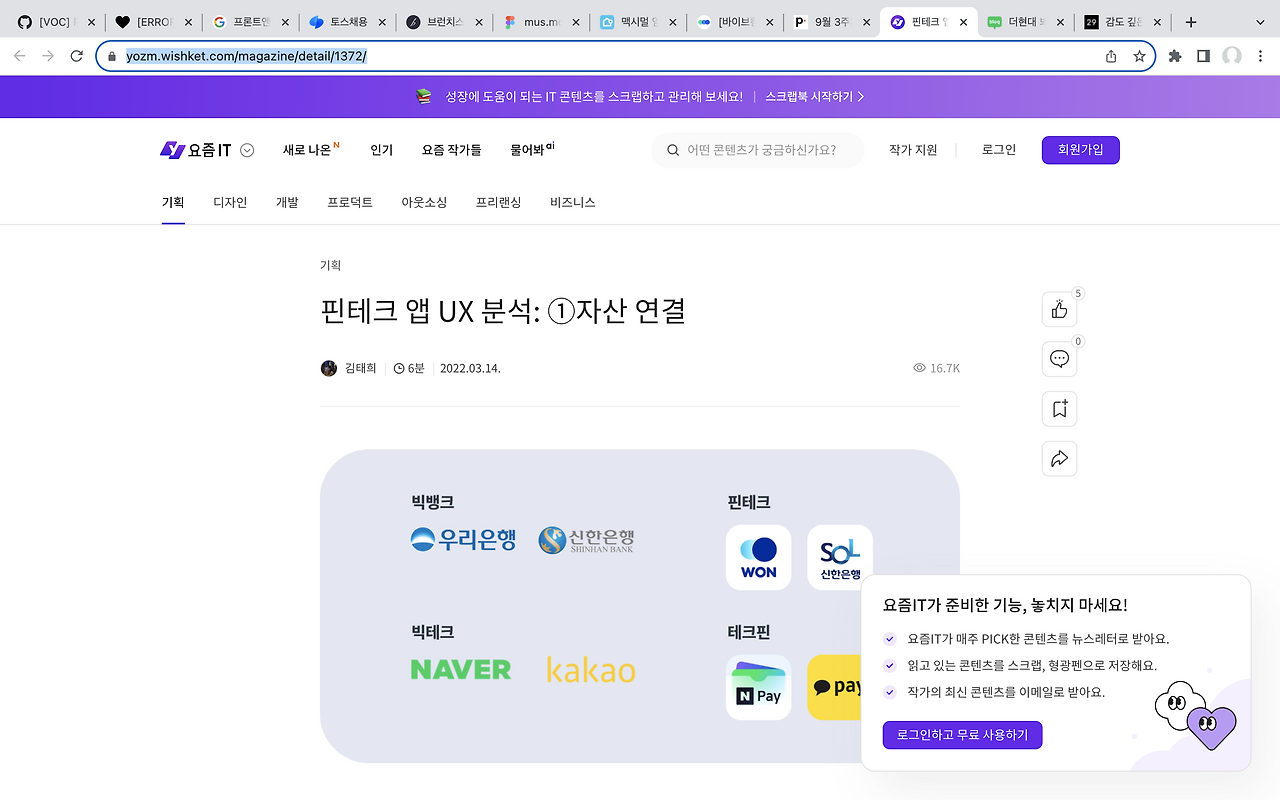Viewport: 1280px width, 800px height.
Task: Open the Chrome profile avatar
Action: click(1232, 56)
